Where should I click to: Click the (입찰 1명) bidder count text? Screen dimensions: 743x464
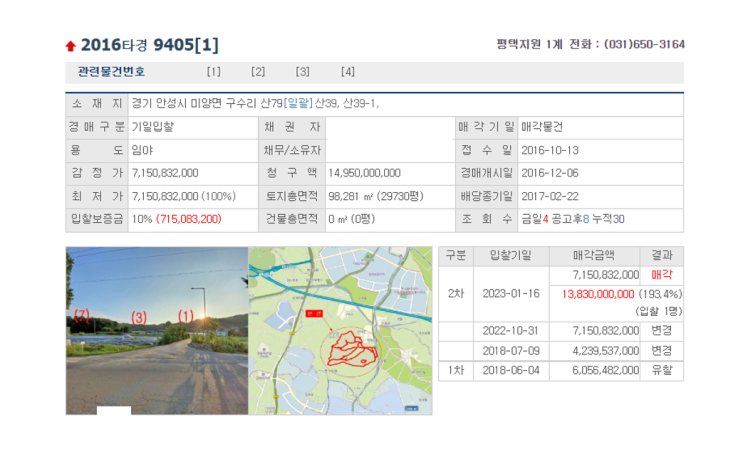click(x=659, y=311)
